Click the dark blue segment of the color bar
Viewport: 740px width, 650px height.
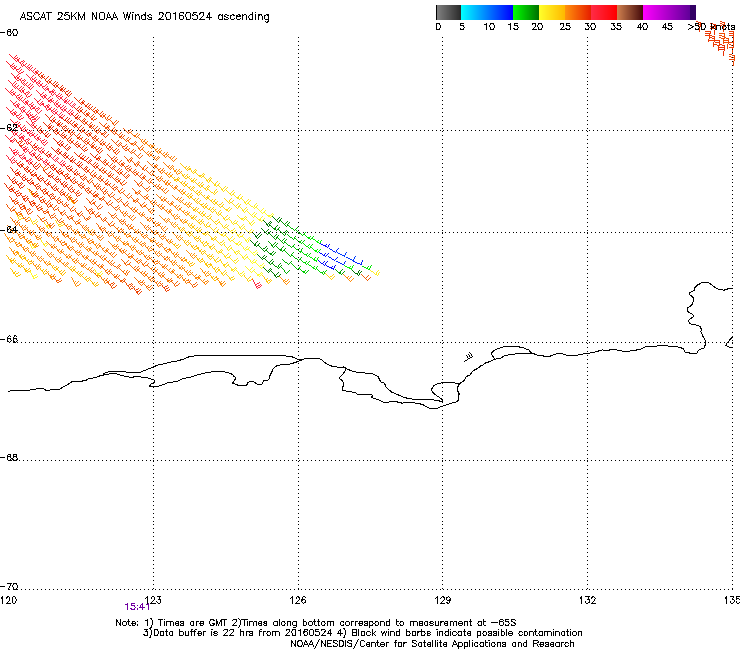(500, 12)
